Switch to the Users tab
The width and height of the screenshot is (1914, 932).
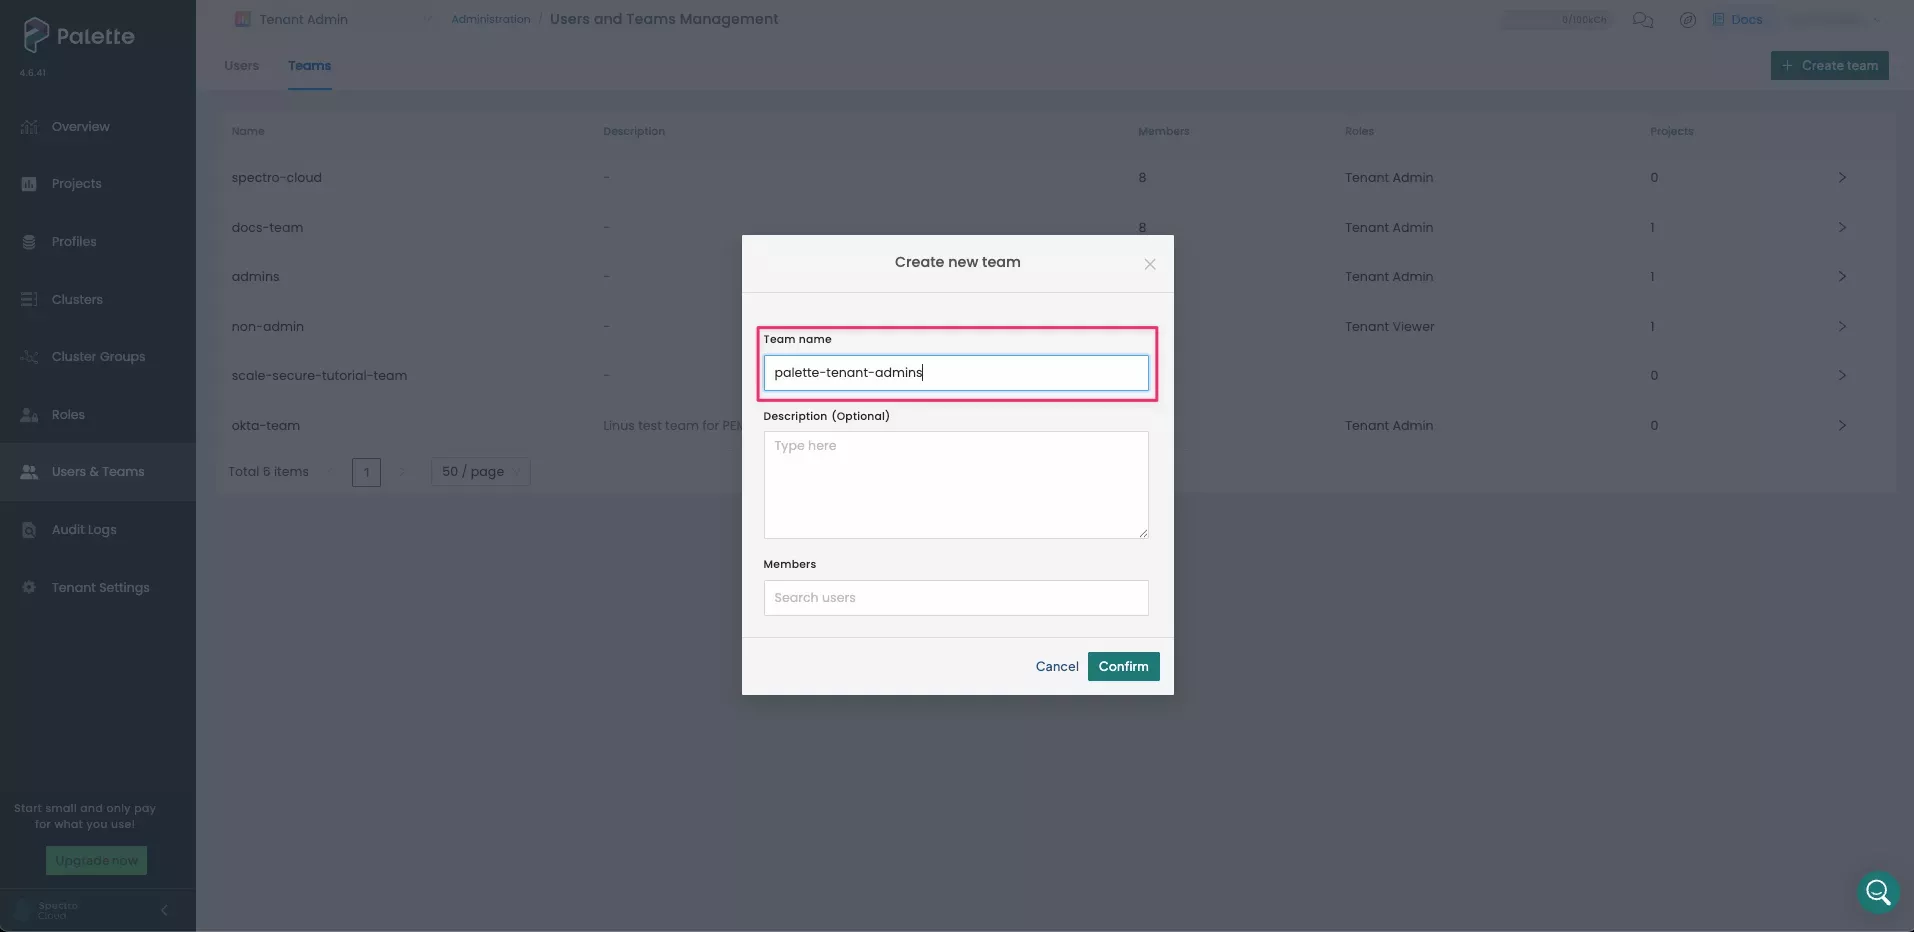pos(241,66)
